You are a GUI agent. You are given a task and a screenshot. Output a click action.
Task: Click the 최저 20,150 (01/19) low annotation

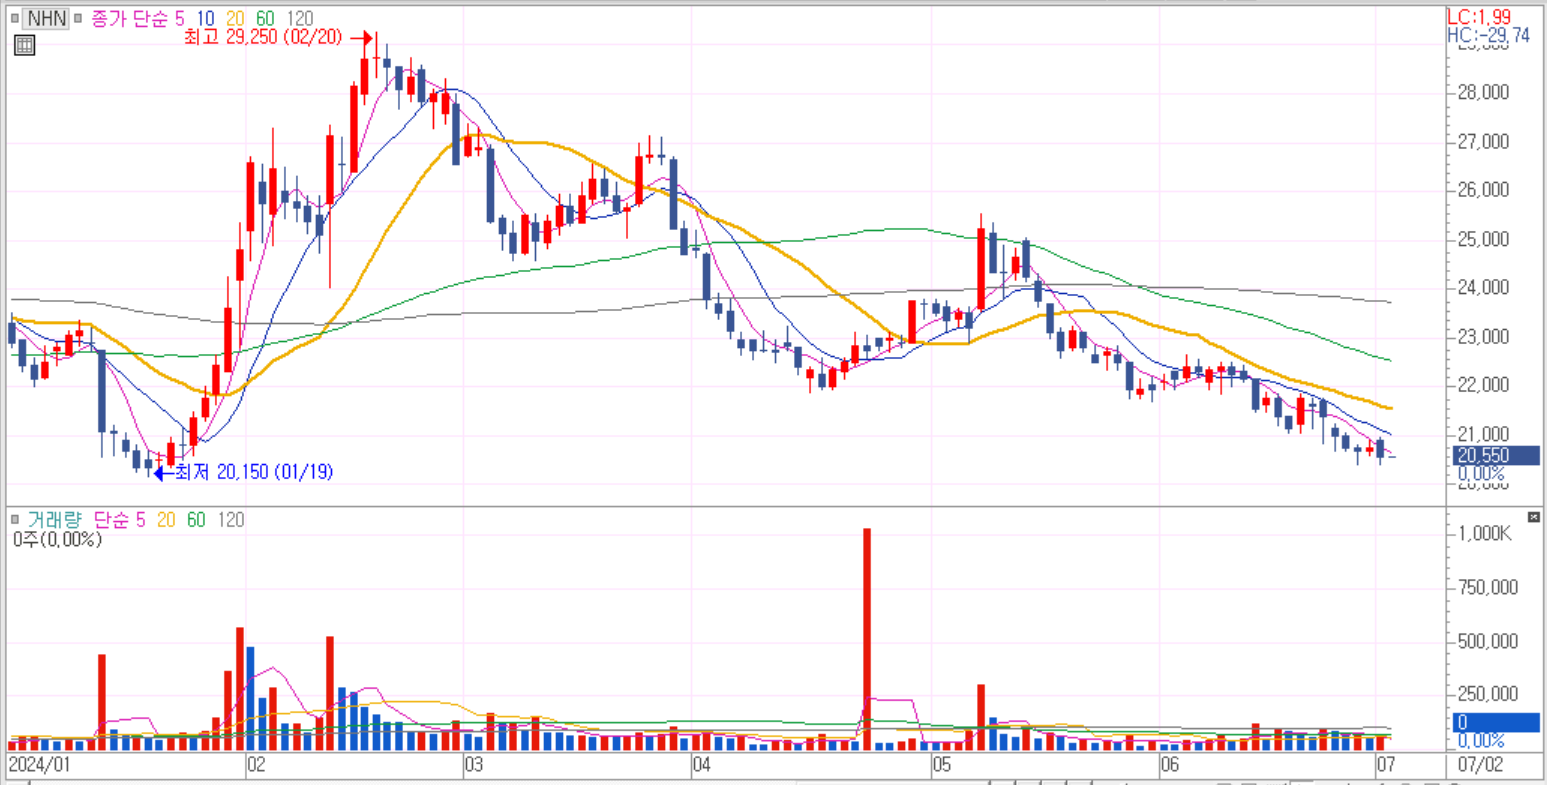click(253, 471)
